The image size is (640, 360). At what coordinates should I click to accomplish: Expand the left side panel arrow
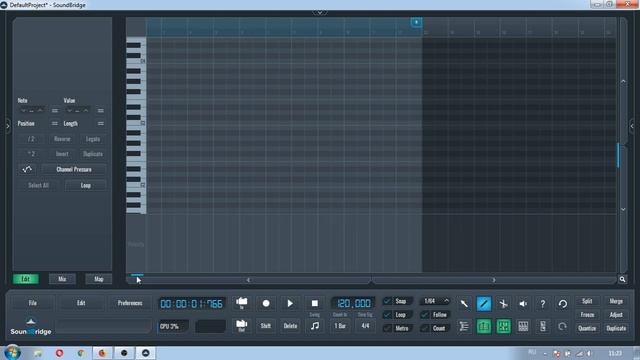tap(8, 126)
